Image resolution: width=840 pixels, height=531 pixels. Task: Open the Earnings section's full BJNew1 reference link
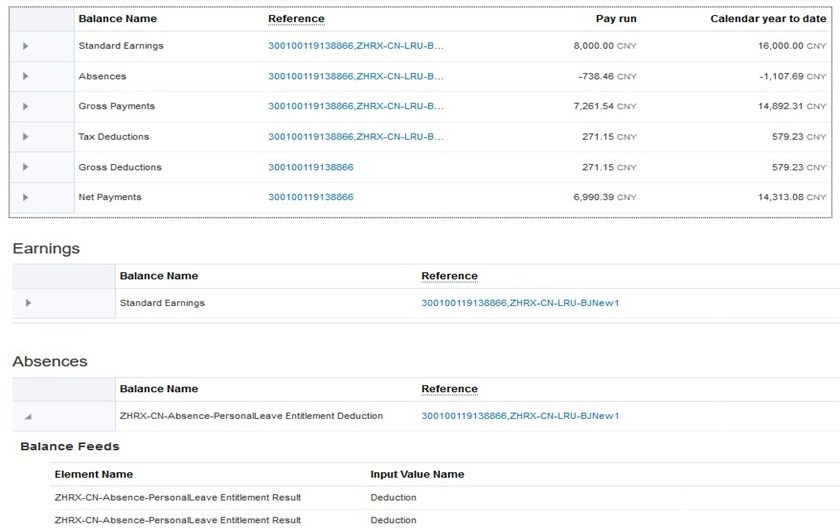click(520, 303)
